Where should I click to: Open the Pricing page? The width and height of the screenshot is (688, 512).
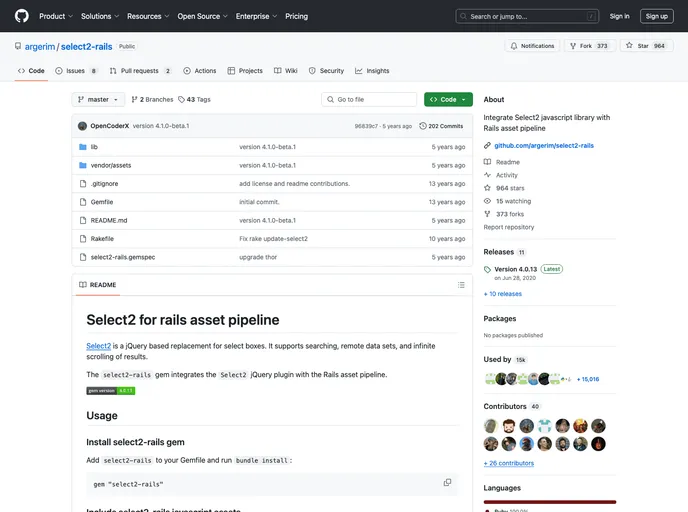(x=297, y=16)
